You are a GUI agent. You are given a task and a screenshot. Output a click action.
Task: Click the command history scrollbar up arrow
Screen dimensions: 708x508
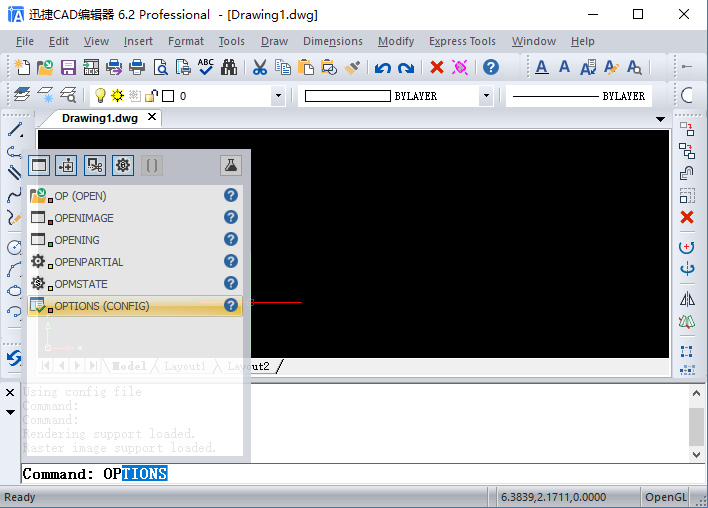pos(696,394)
